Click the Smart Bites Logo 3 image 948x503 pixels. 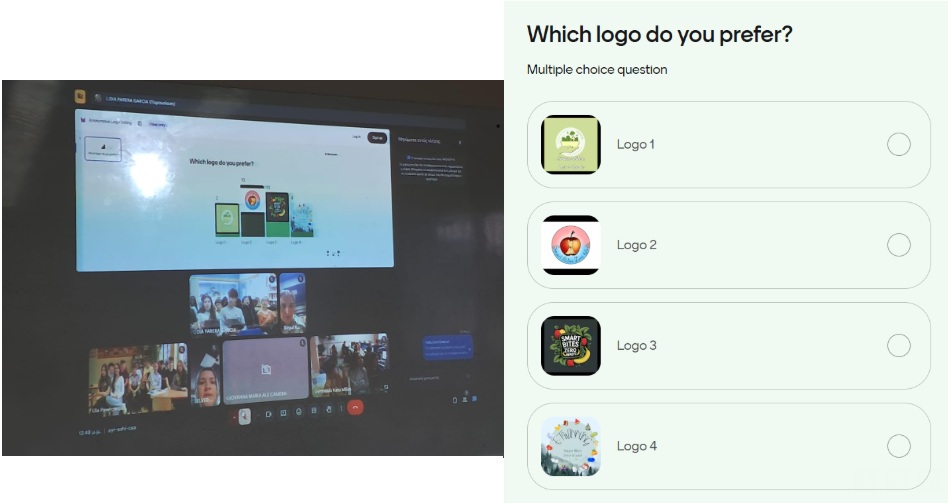click(571, 345)
